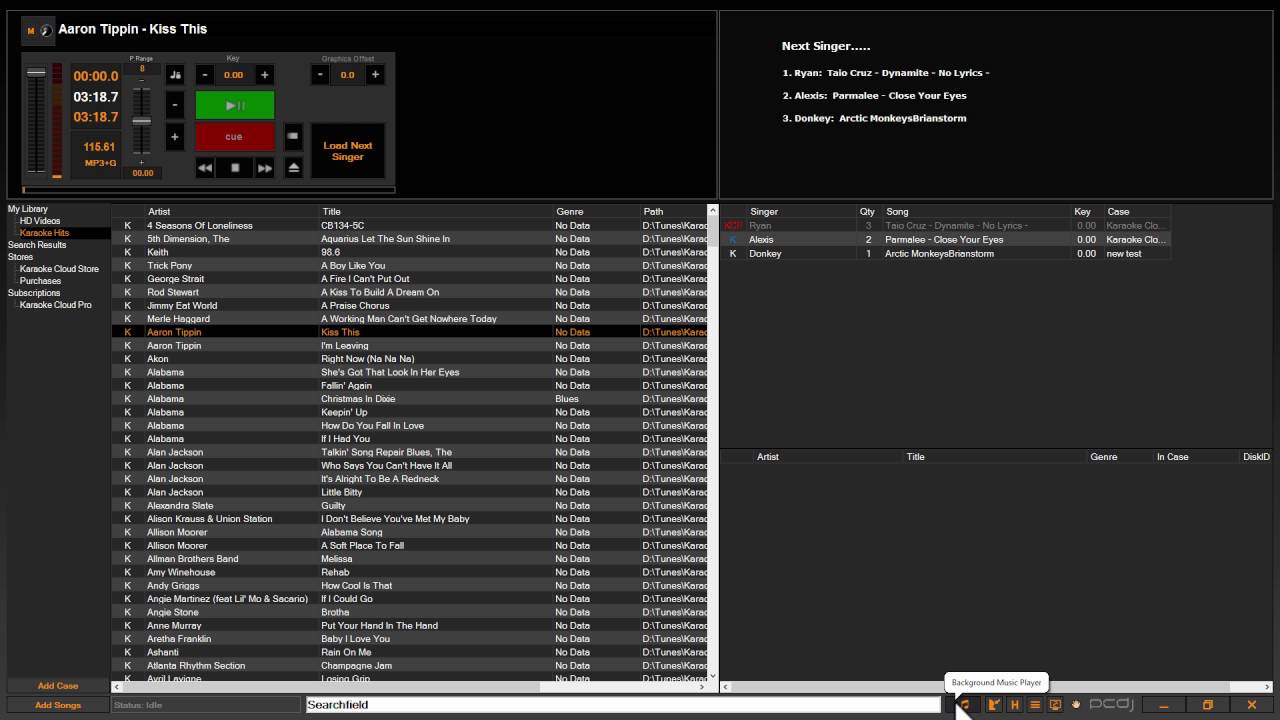Select singer Alexis in the rotation list
The image size is (1280, 720).
945,240
